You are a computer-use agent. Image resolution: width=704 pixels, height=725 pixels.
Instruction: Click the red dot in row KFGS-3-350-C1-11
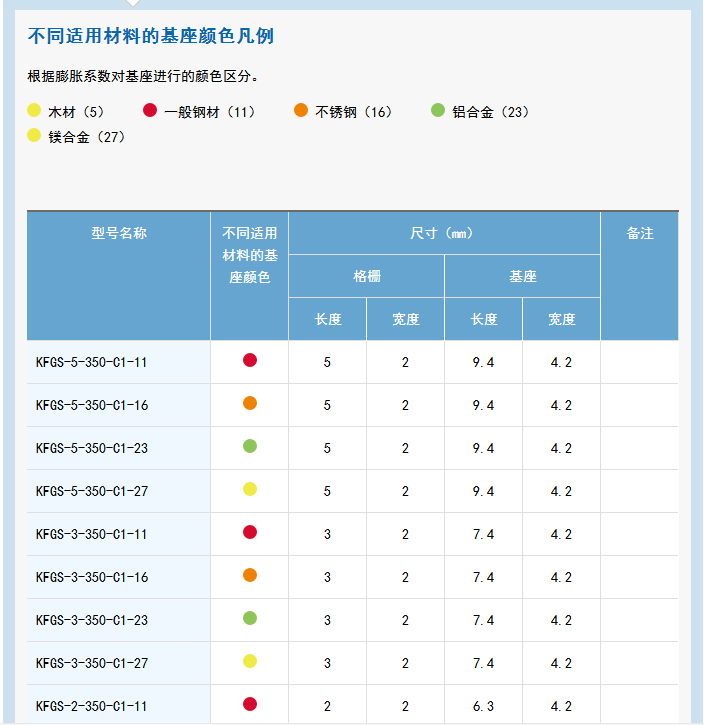250,532
